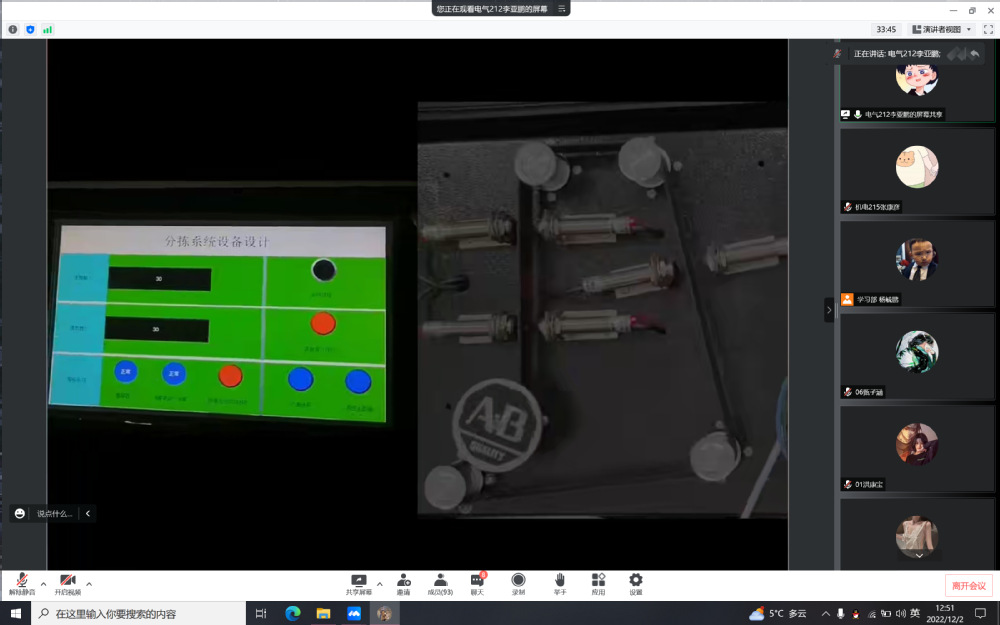
Task: Start recording with the 录制 button
Action: (x=518, y=582)
